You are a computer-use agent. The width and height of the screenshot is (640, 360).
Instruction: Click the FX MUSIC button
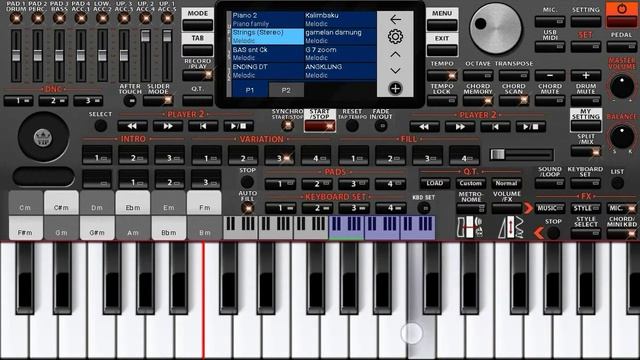[550, 209]
